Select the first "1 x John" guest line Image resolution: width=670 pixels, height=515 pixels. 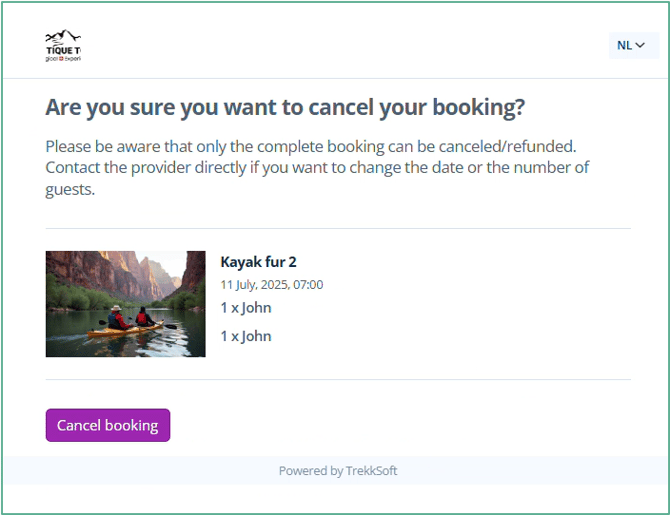pyautogui.click(x=245, y=308)
